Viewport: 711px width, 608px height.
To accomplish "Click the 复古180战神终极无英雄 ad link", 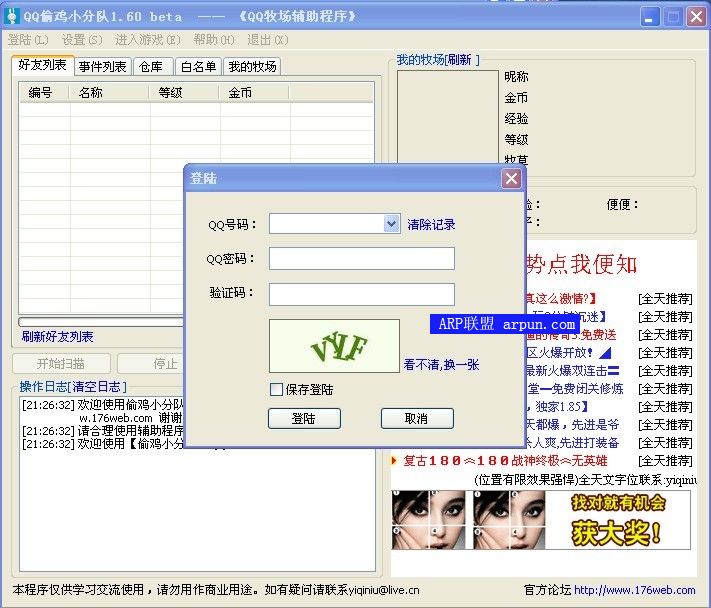I will [505, 461].
